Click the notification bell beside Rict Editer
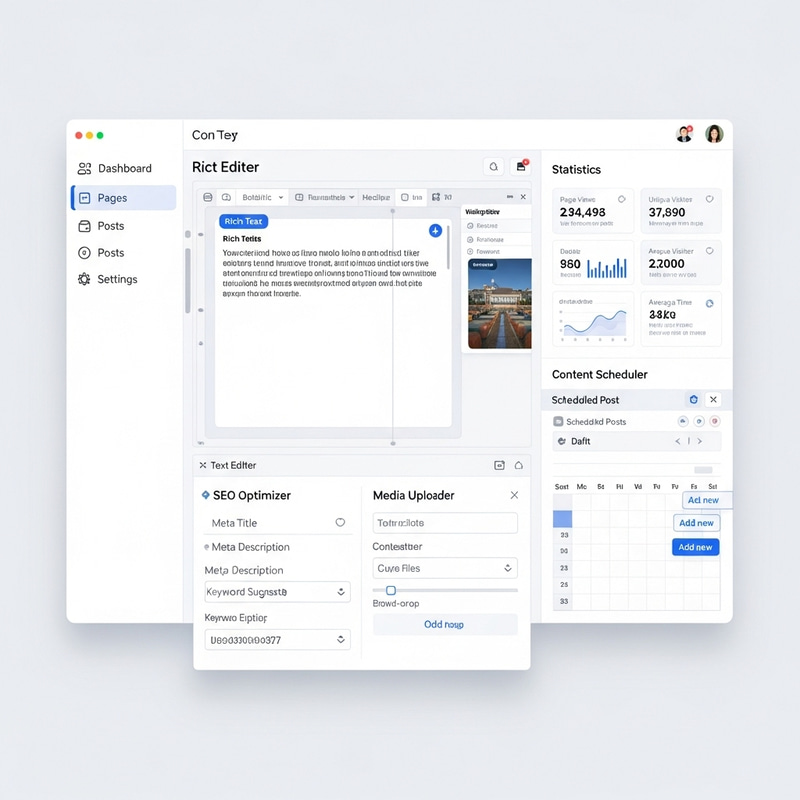Image resolution: width=800 pixels, height=800 pixels. [x=492, y=167]
